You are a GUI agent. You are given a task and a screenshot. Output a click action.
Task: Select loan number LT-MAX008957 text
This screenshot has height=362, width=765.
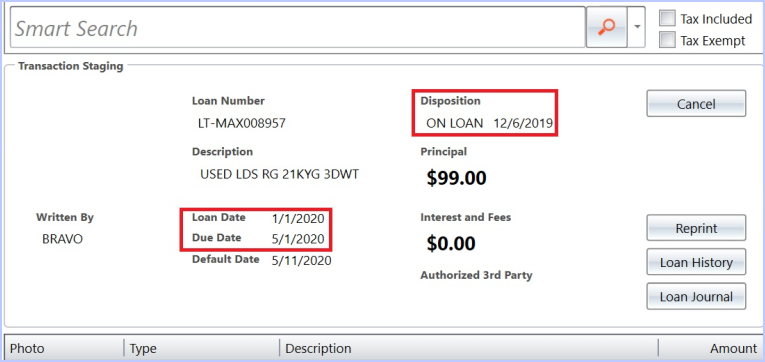coord(242,123)
